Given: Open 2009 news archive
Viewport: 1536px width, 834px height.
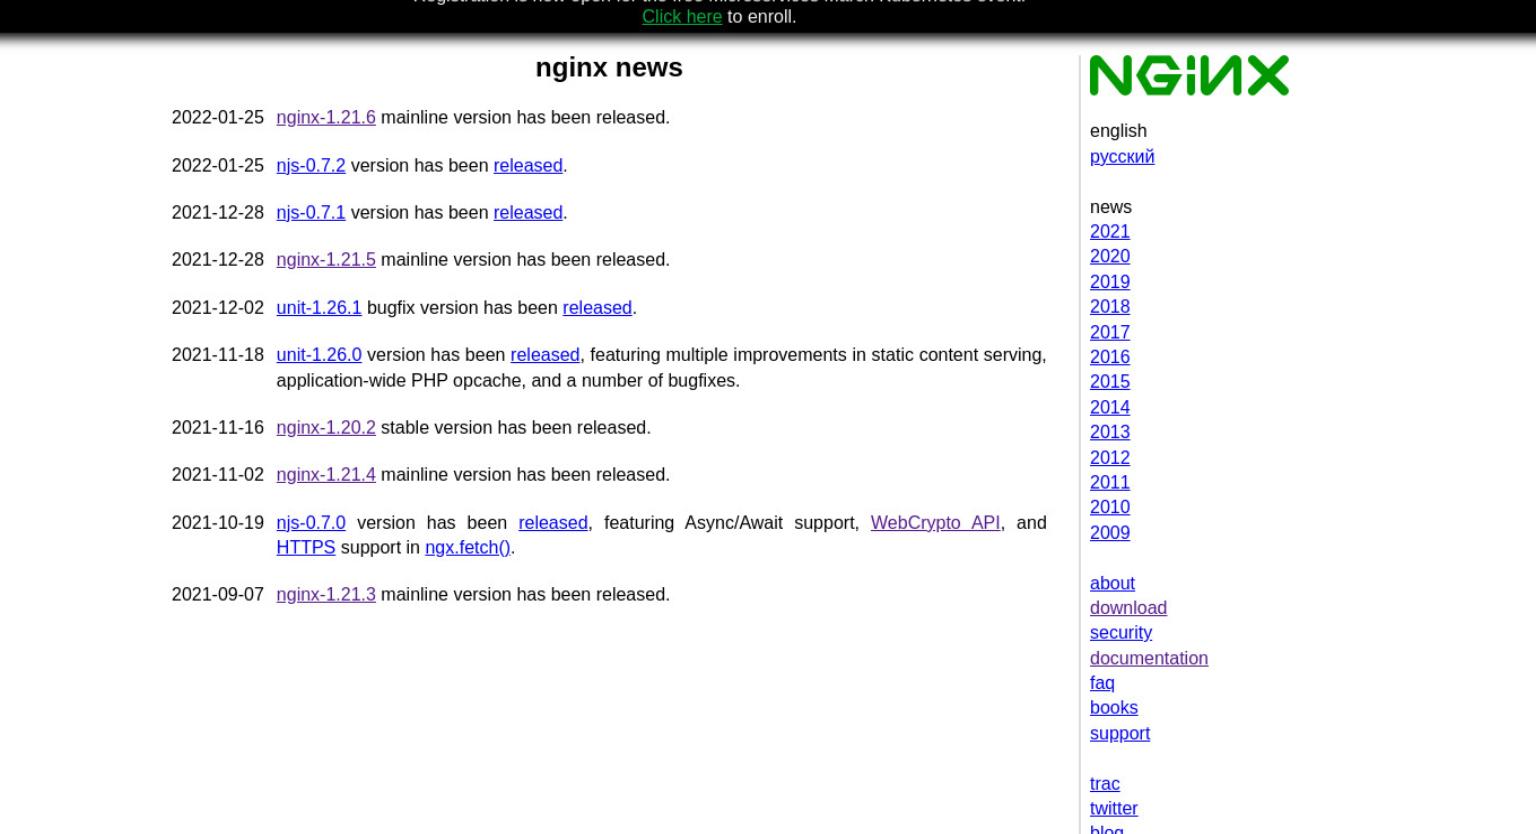Looking at the screenshot, I should (1110, 533).
